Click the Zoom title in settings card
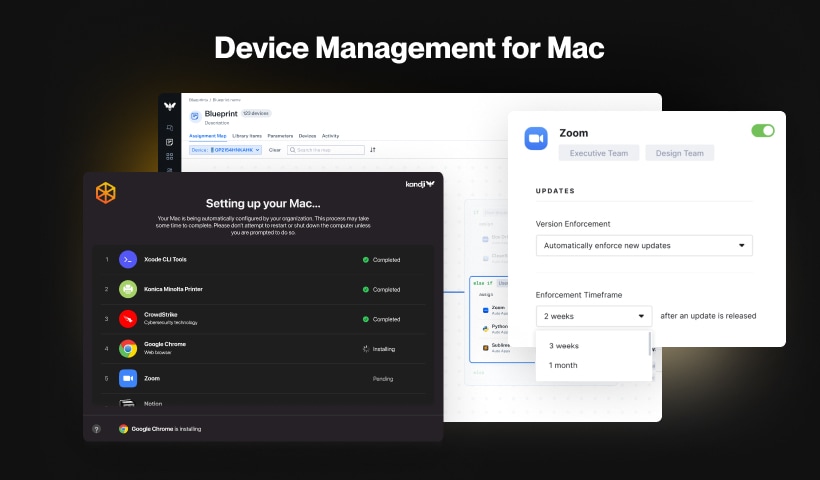820x480 pixels. click(574, 133)
